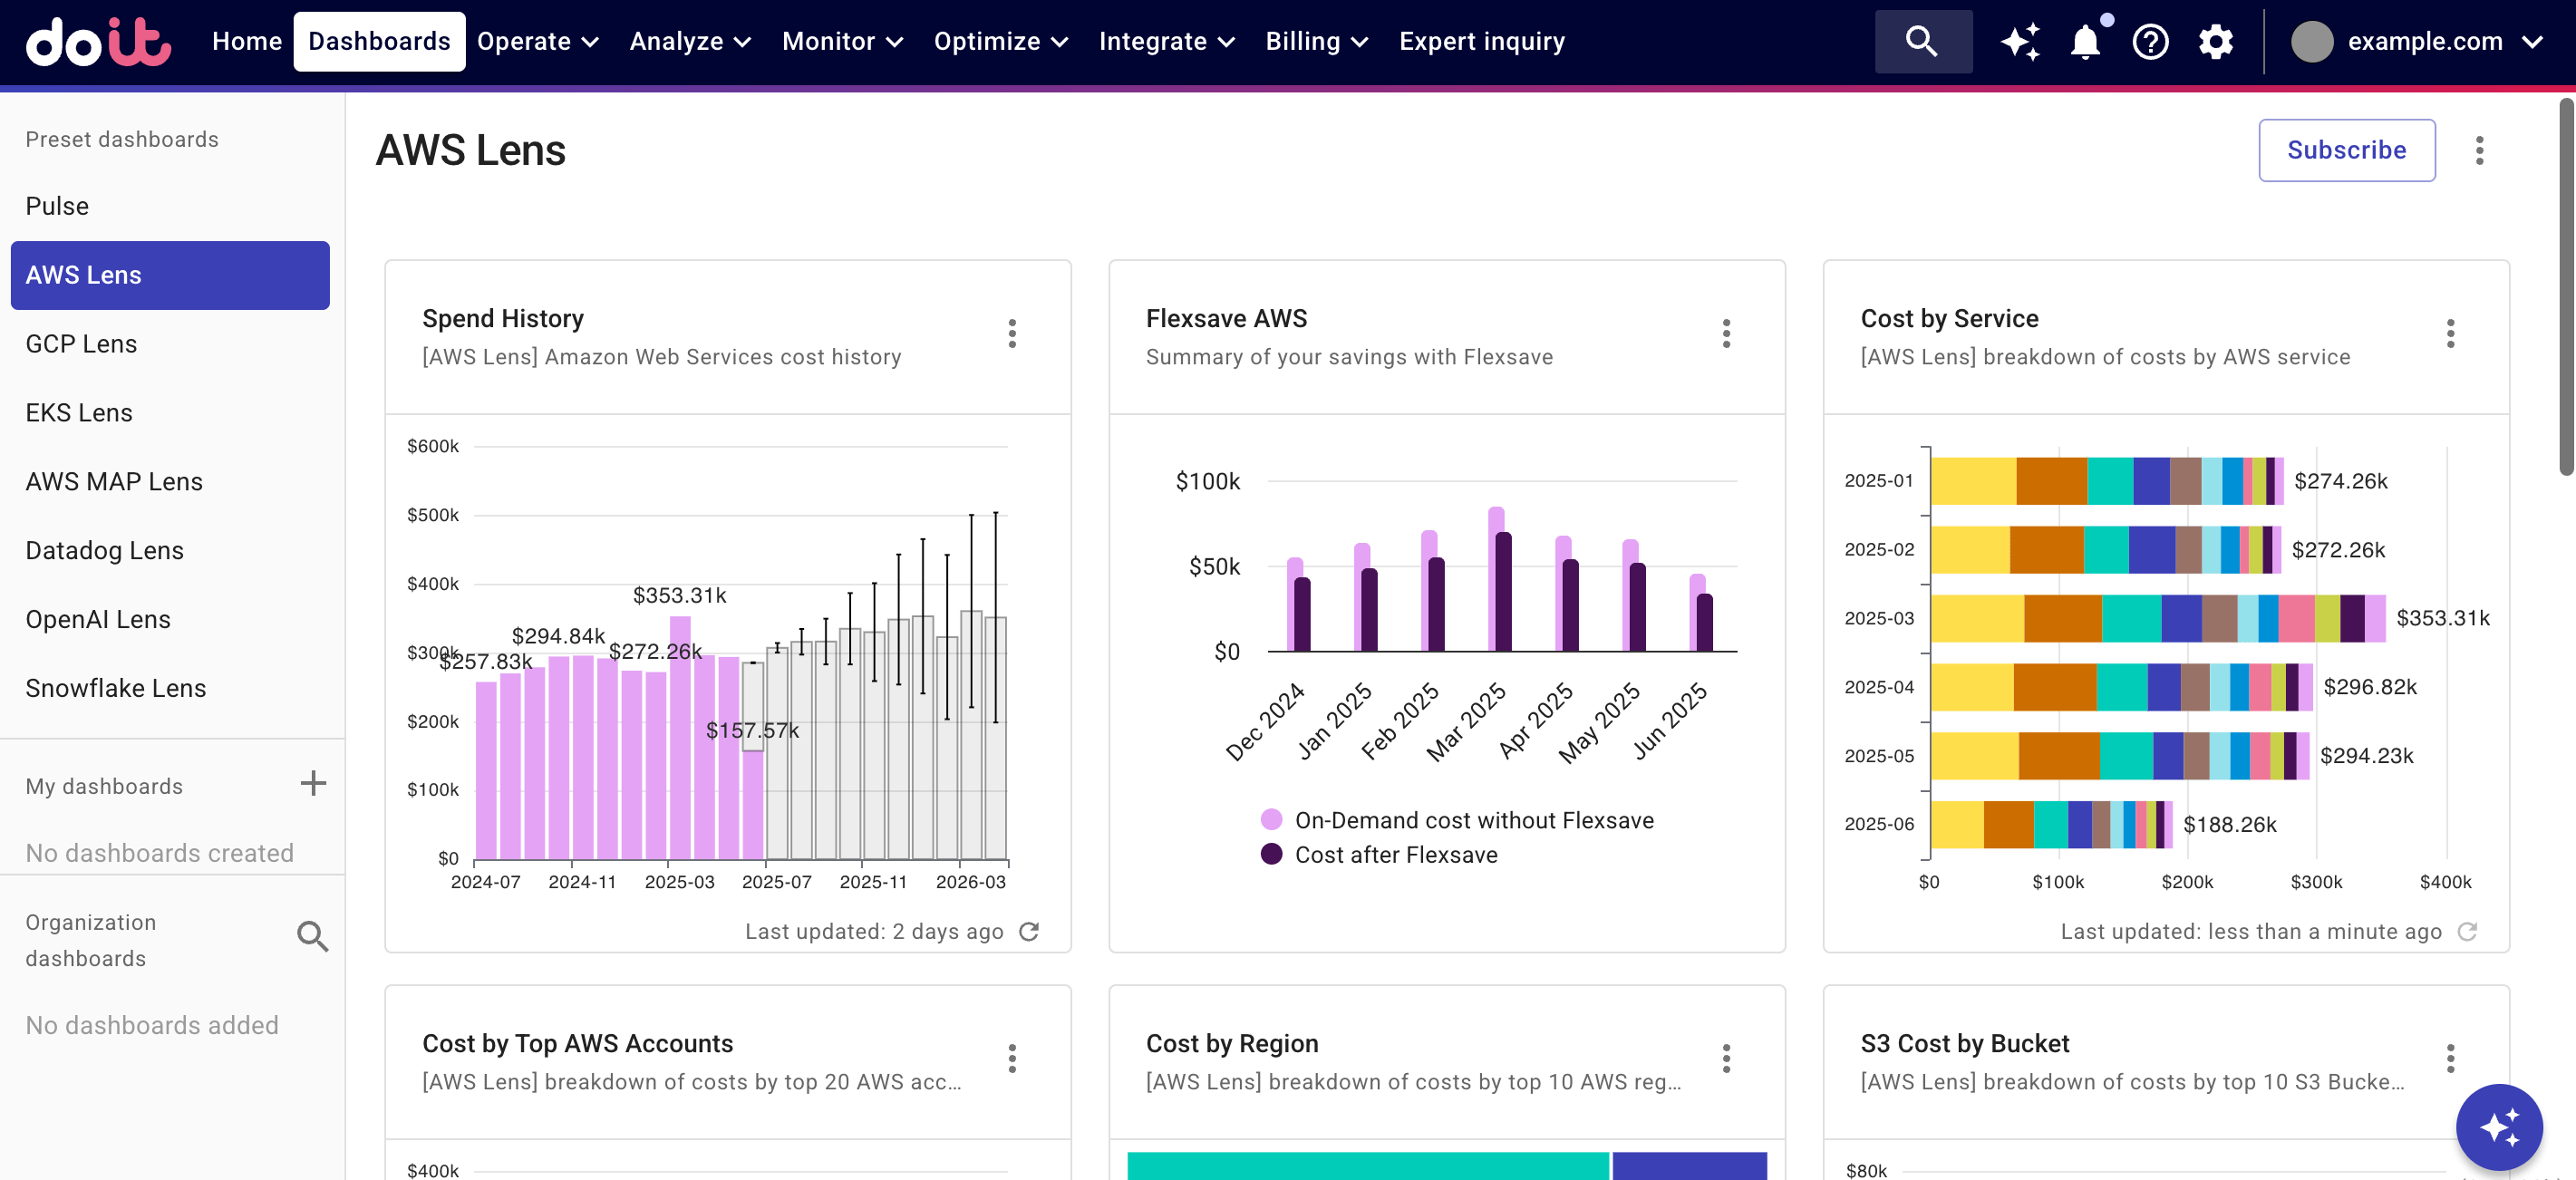This screenshot has height=1180, width=2576.
Task: Open Cost by Region widget menu
Action: tap(1726, 1058)
